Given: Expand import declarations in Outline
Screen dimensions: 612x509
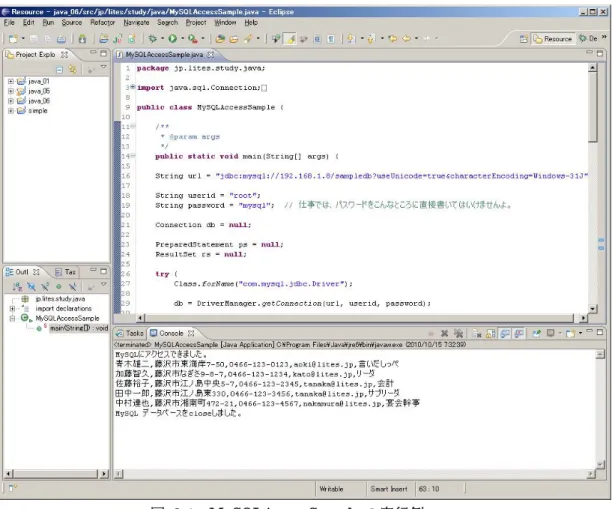Looking at the screenshot, I should [x=12, y=308].
